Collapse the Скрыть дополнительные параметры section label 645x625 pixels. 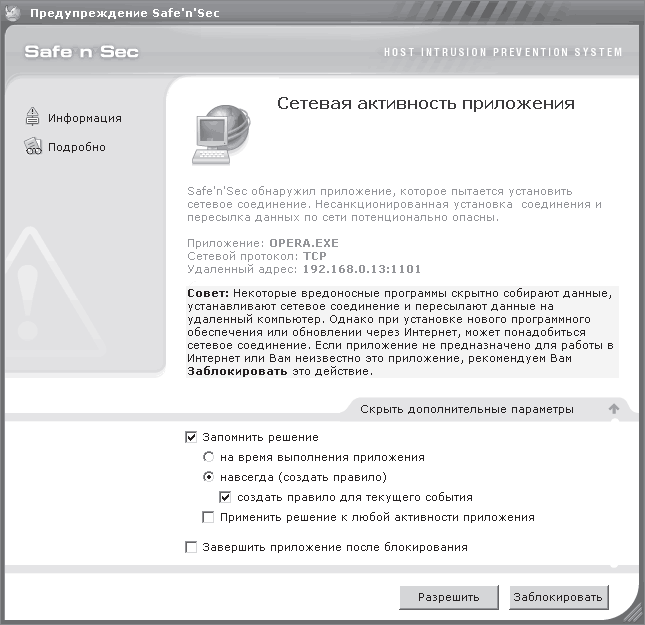[x=466, y=409]
